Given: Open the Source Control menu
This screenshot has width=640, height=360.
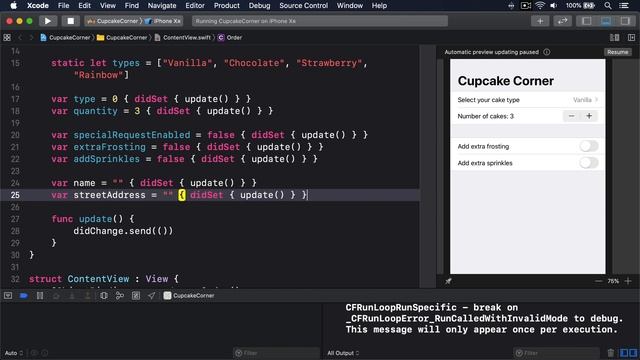Looking at the screenshot, I should click(303, 6).
